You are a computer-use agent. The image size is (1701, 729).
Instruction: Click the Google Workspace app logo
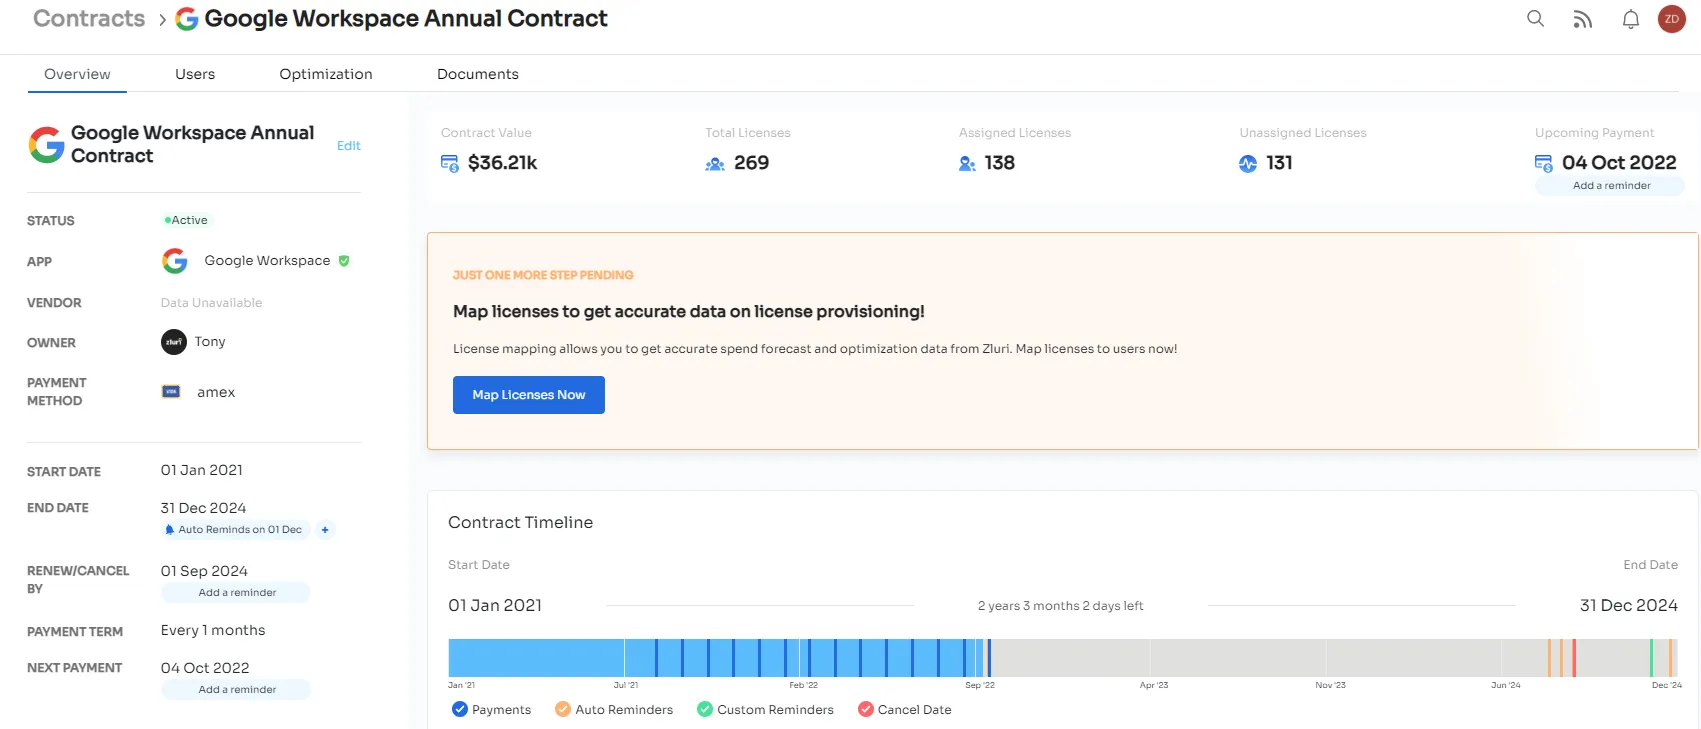[x=175, y=261]
